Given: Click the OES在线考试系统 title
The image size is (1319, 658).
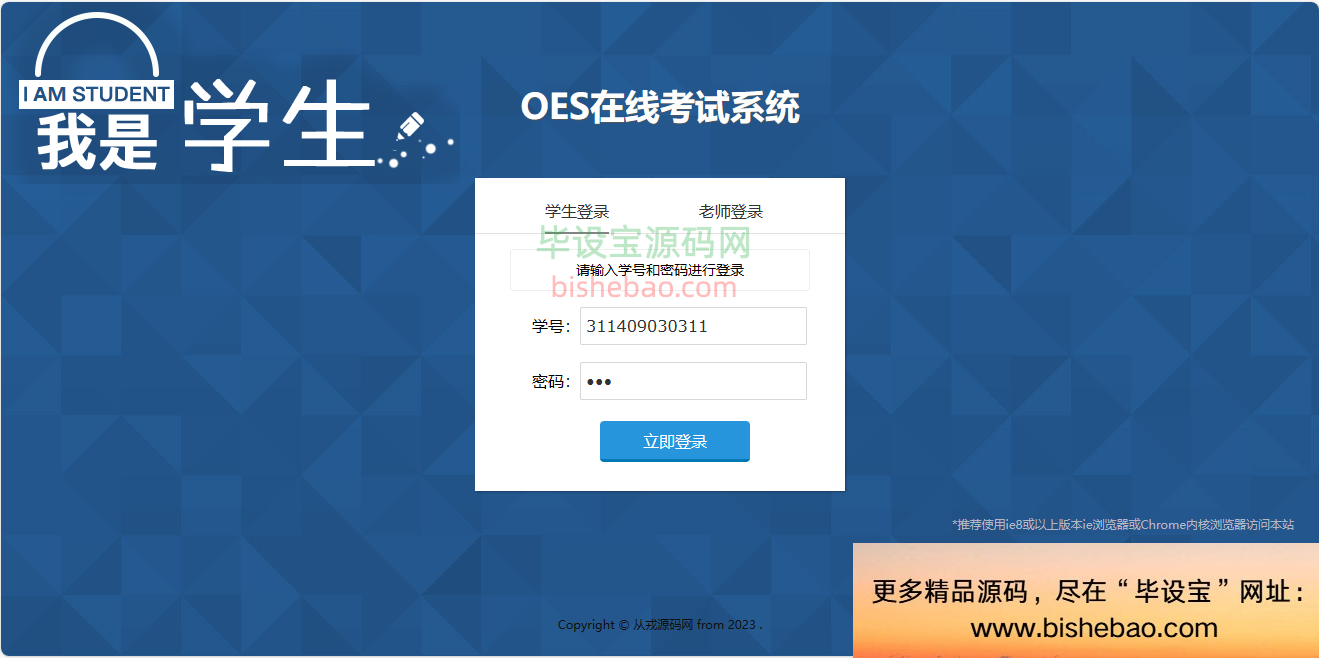Looking at the screenshot, I should click(x=660, y=107).
